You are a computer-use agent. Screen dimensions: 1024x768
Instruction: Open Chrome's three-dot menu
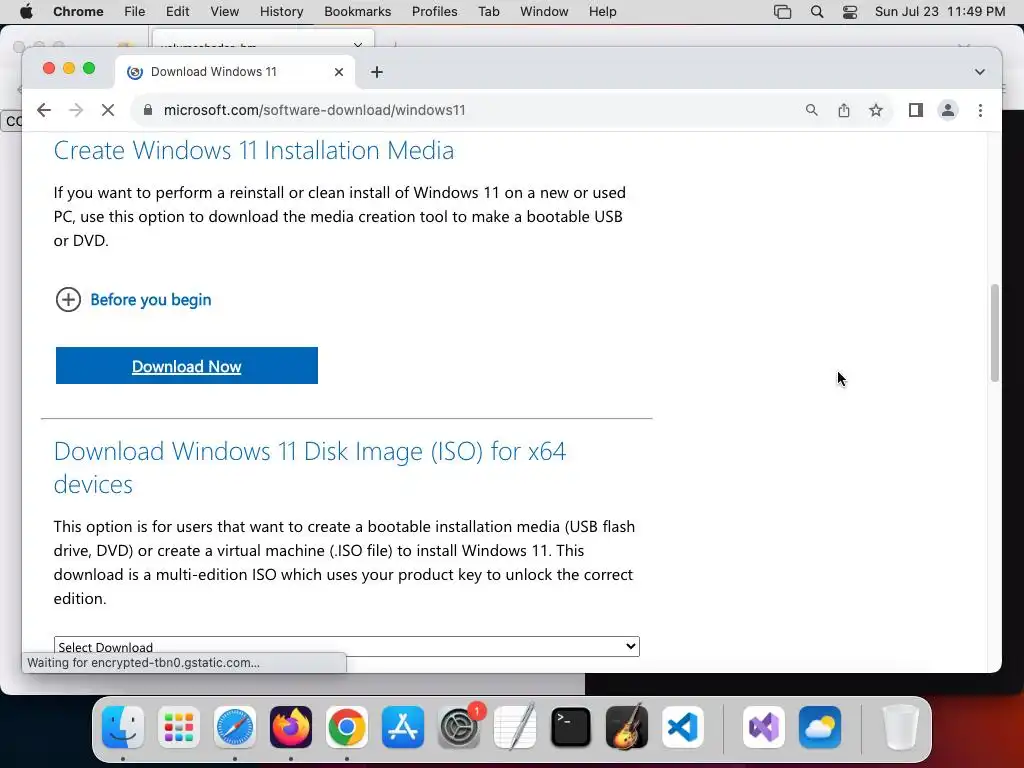pos(980,110)
